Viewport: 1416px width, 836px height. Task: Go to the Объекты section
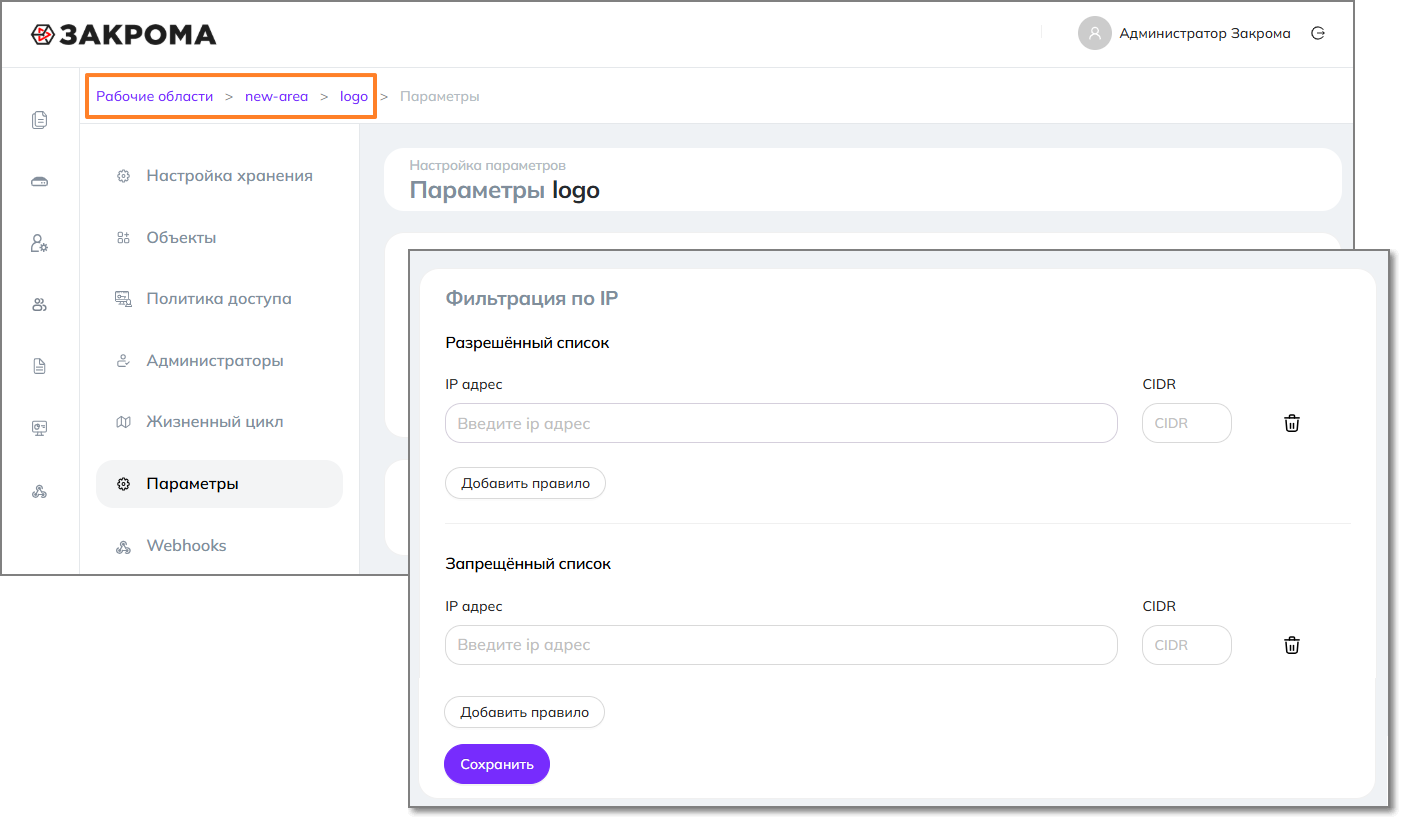click(181, 238)
